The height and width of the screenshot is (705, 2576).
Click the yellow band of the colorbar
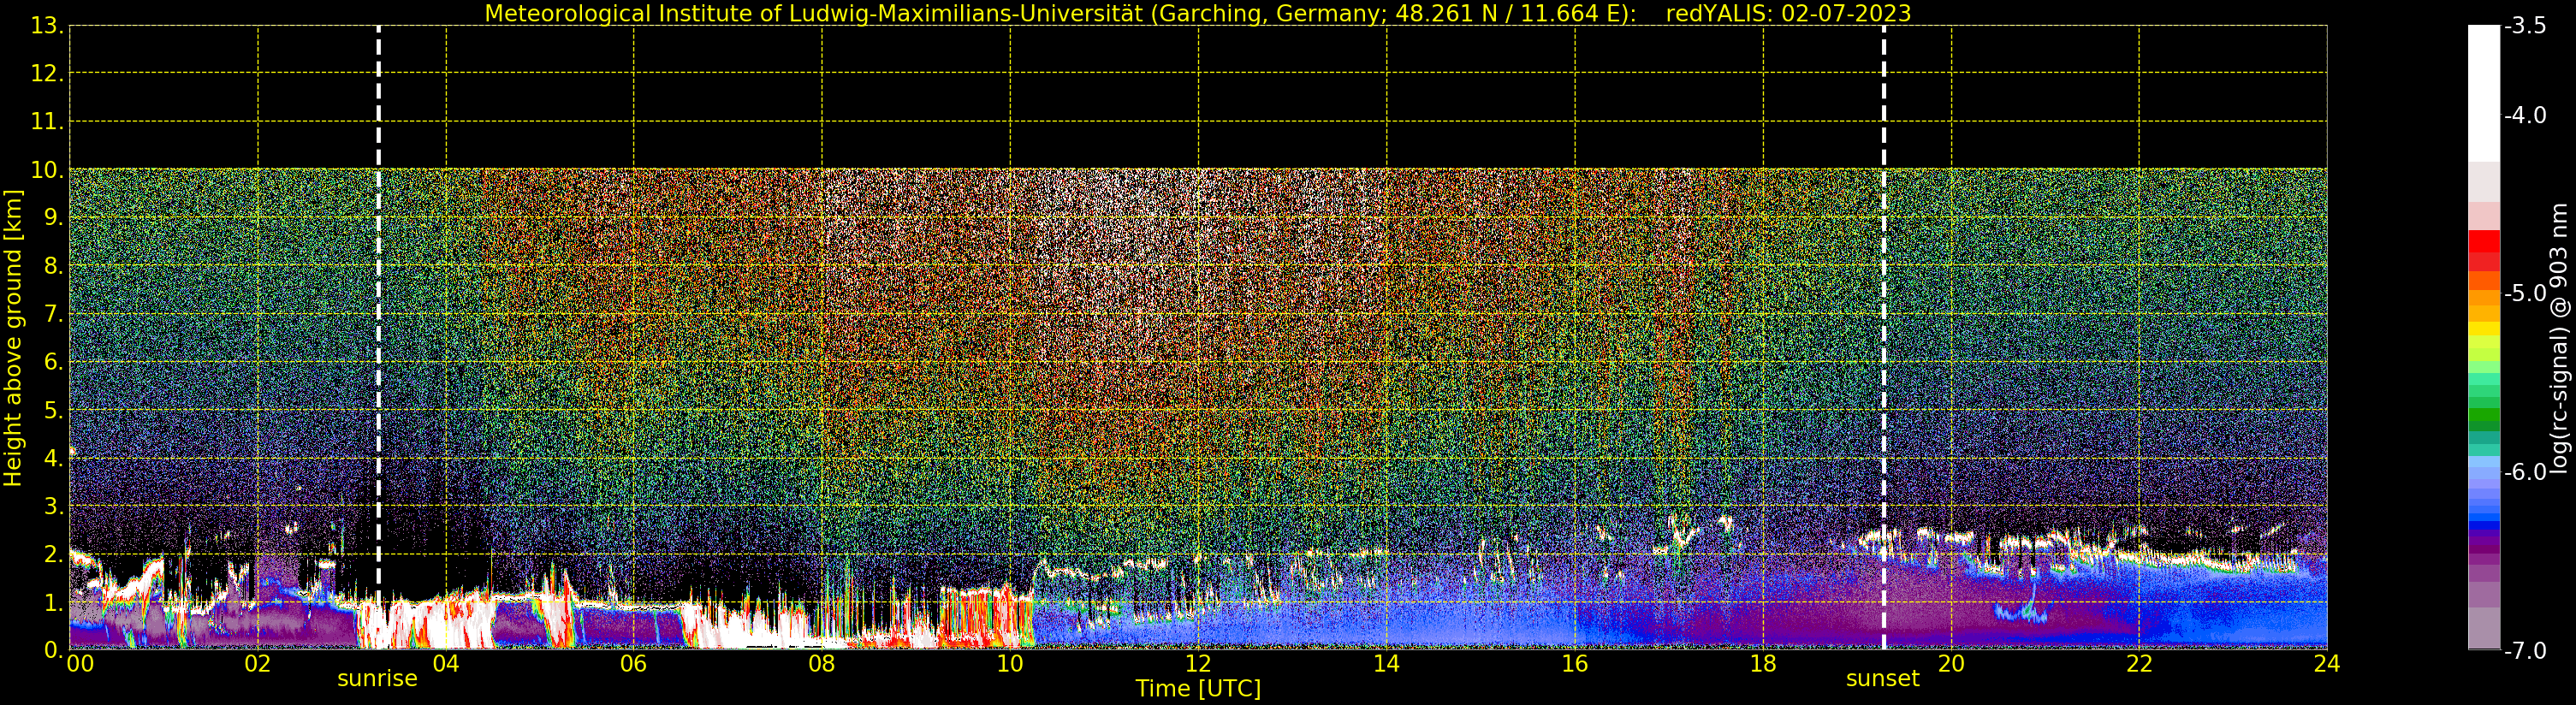2484,328
